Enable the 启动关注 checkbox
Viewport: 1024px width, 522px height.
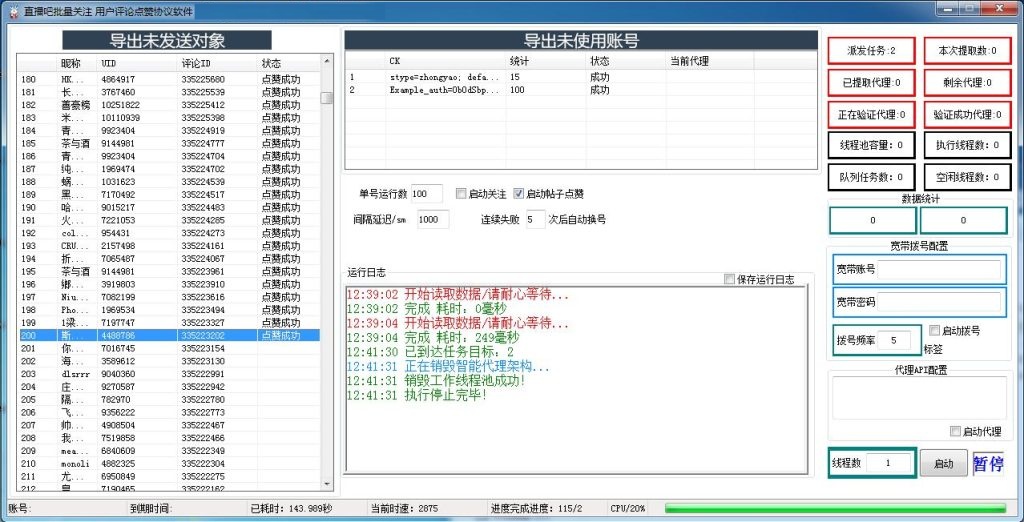461,194
